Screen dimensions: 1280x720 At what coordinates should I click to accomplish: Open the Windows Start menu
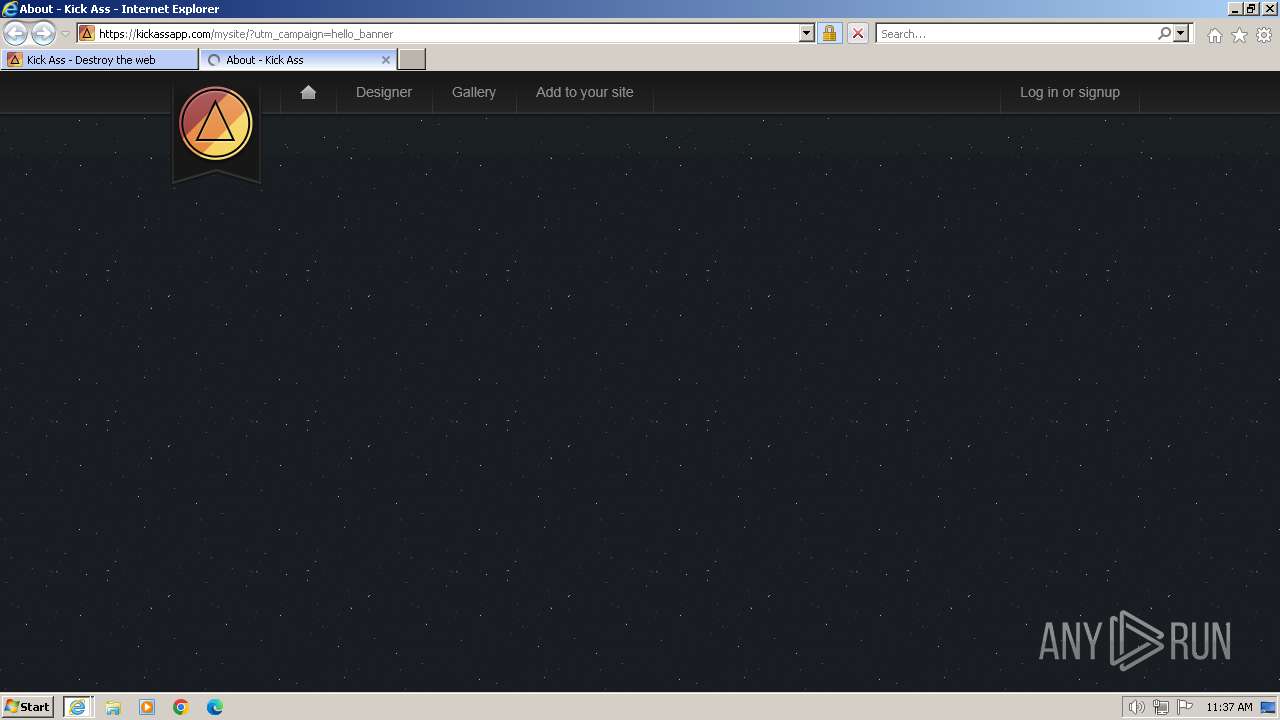pos(28,706)
